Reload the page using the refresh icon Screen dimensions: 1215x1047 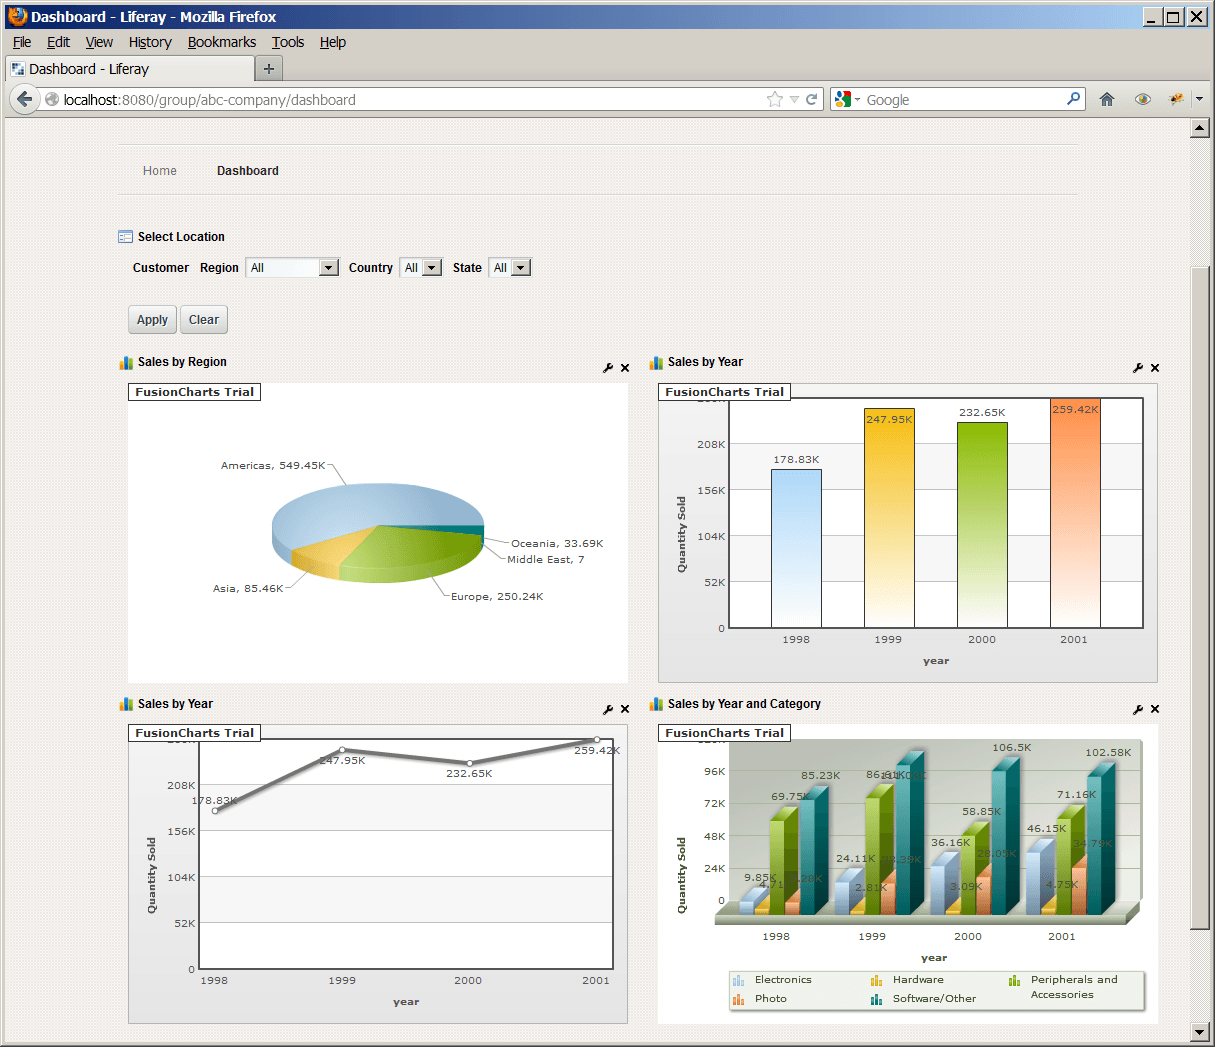[x=812, y=99]
